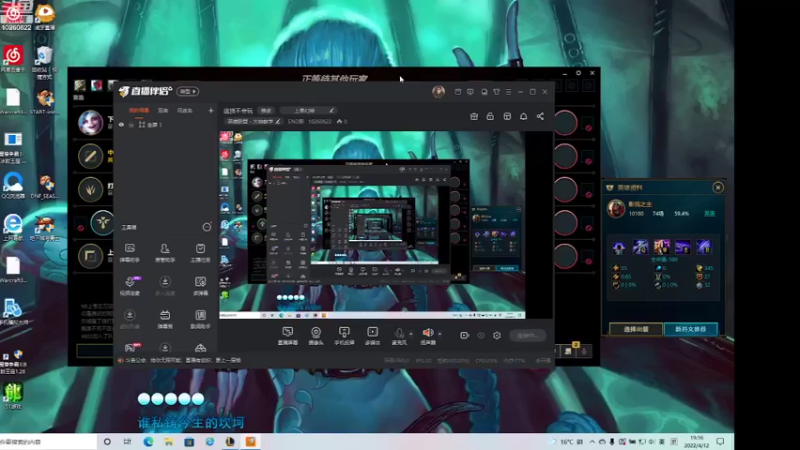The height and width of the screenshot is (450, 800).
Task: Open the package box icon above preview
Action: point(507,116)
